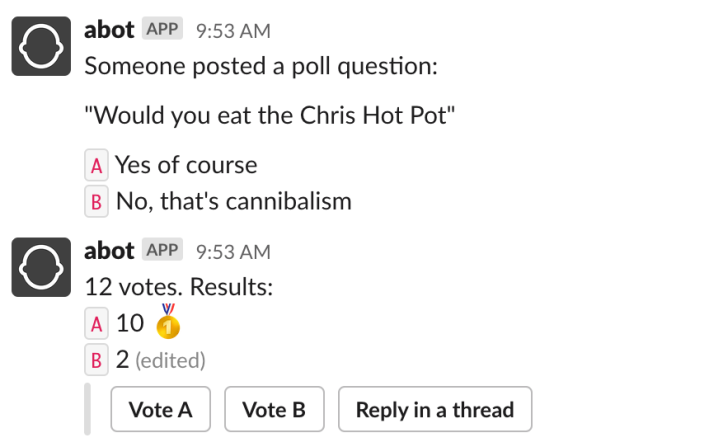Click the 9:53 AM timestamp of results message
The height and width of the screenshot is (447, 709).
coord(233,252)
